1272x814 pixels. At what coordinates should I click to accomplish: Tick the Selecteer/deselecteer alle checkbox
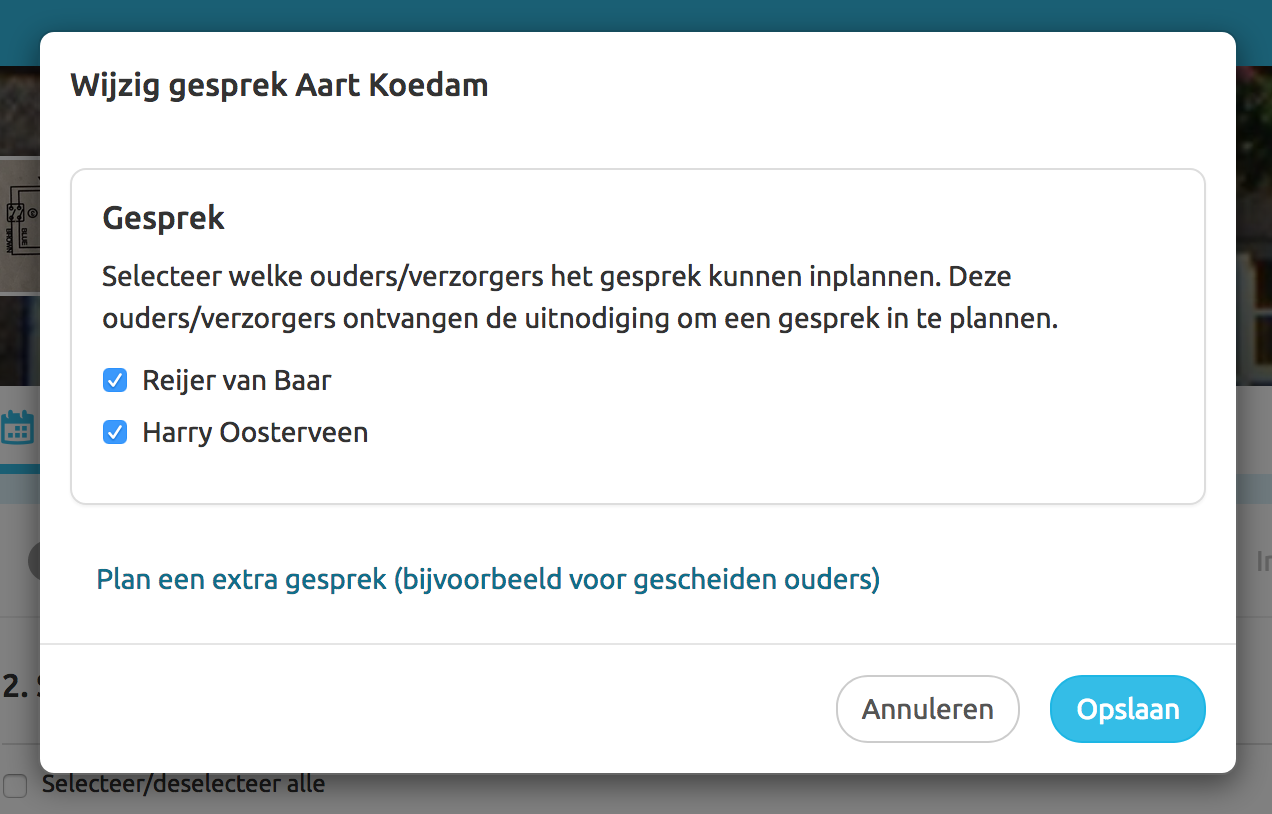tap(15, 786)
